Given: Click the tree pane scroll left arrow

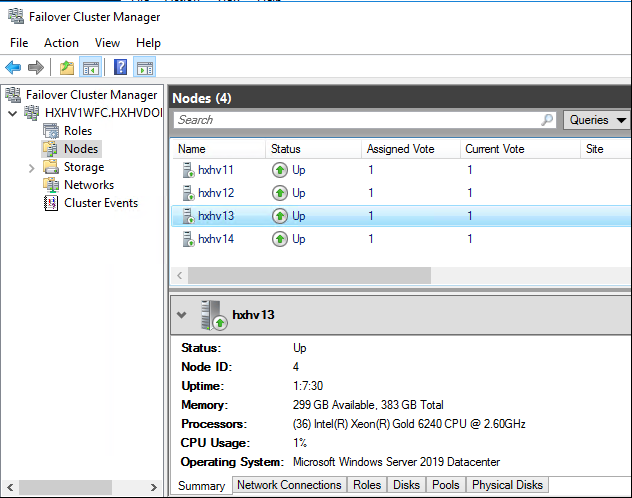Looking at the screenshot, I should 10,487.
